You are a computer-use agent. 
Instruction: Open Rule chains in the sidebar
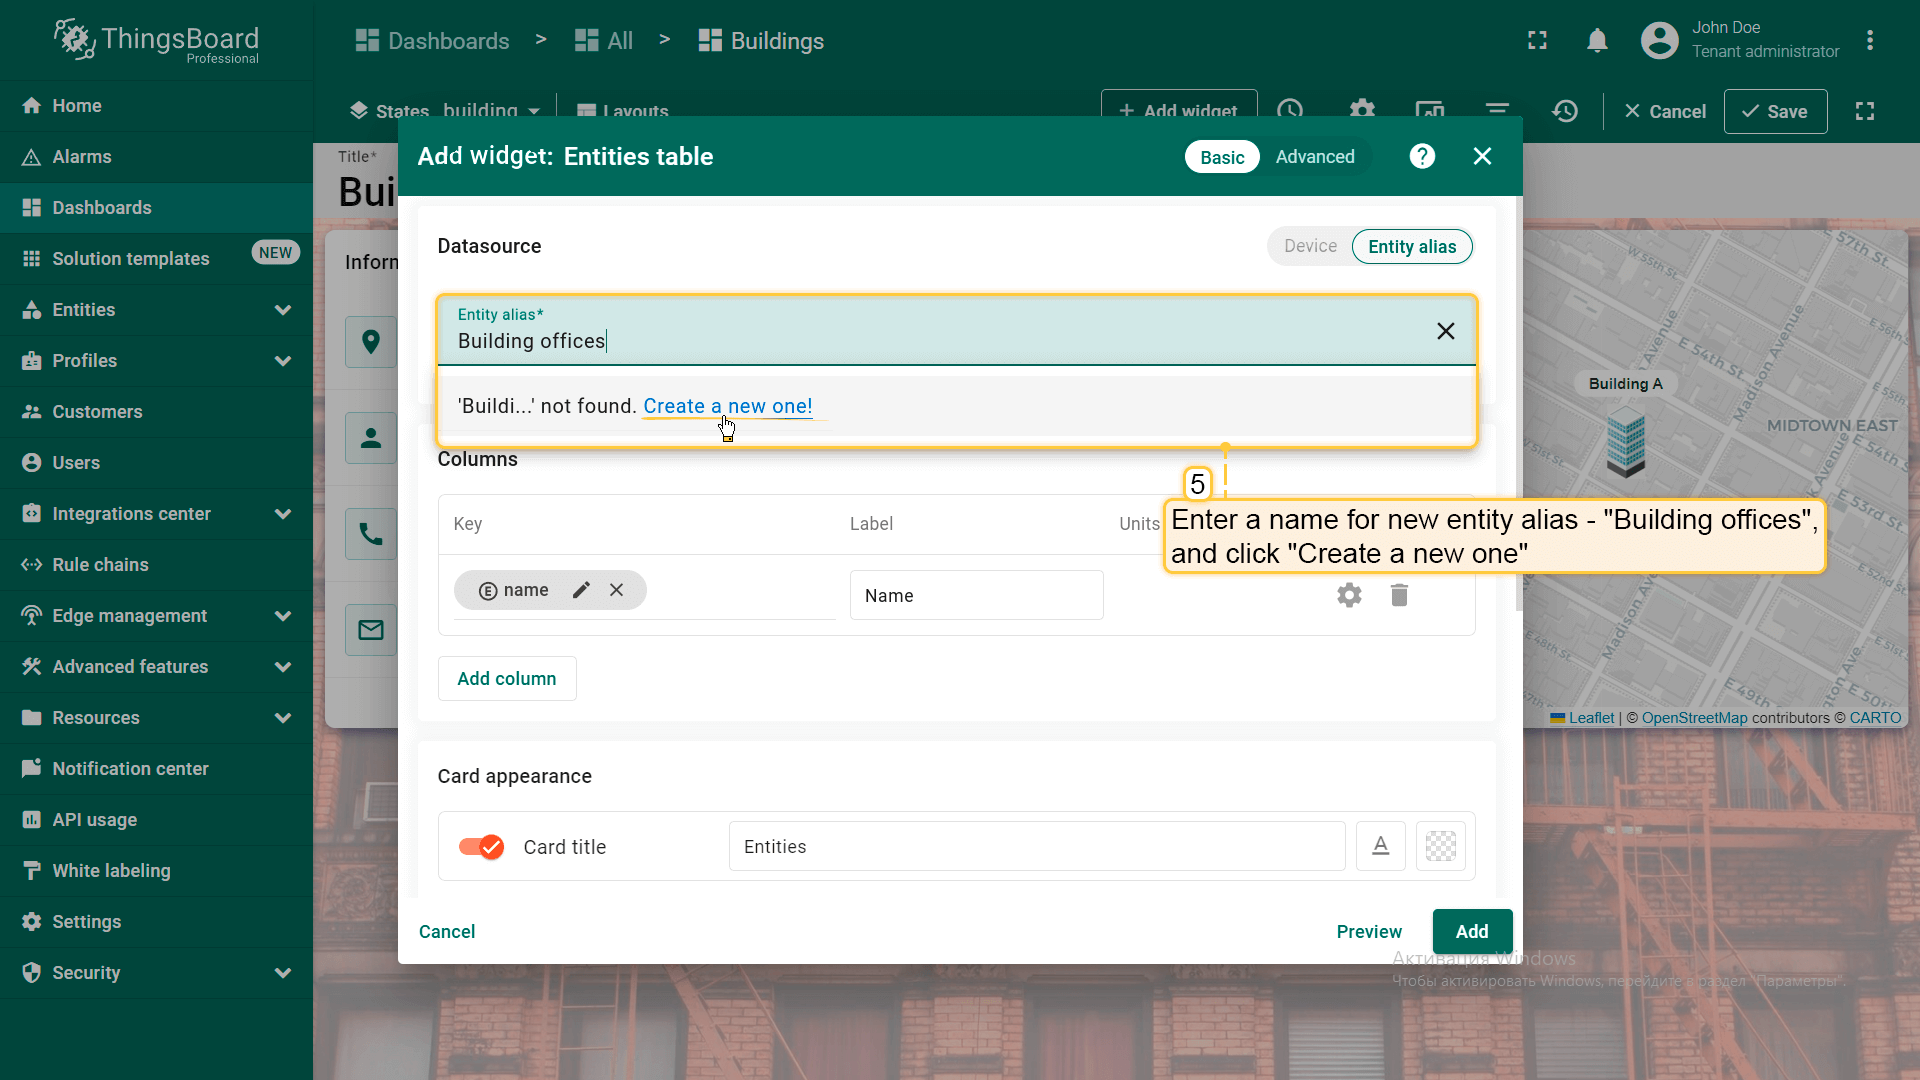pyautogui.click(x=100, y=565)
